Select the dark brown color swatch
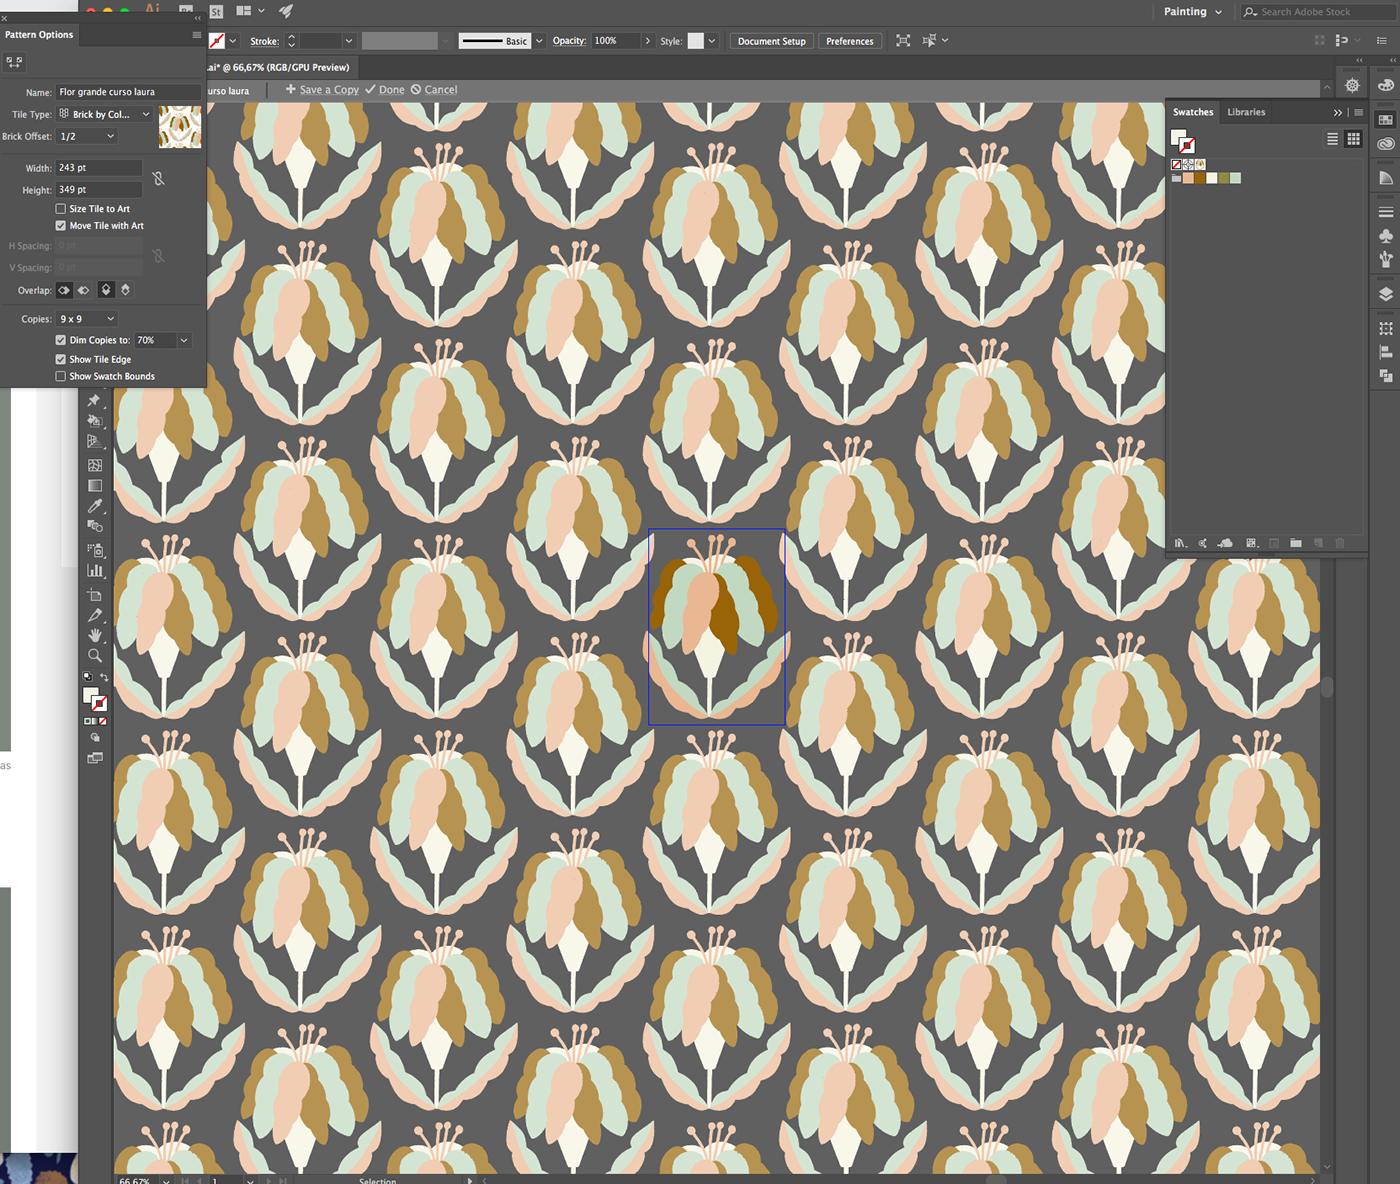Image resolution: width=1400 pixels, height=1184 pixels. click(x=1200, y=178)
